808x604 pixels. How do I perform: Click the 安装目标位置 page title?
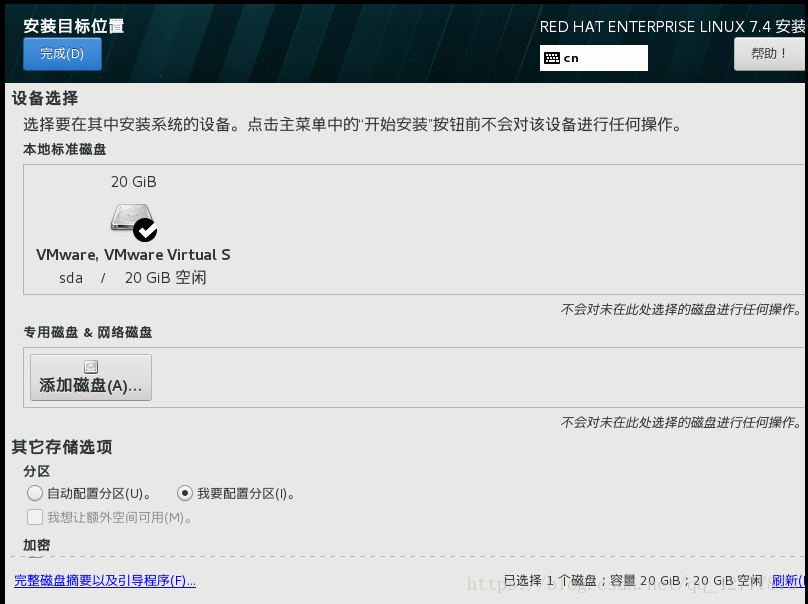tap(74, 26)
